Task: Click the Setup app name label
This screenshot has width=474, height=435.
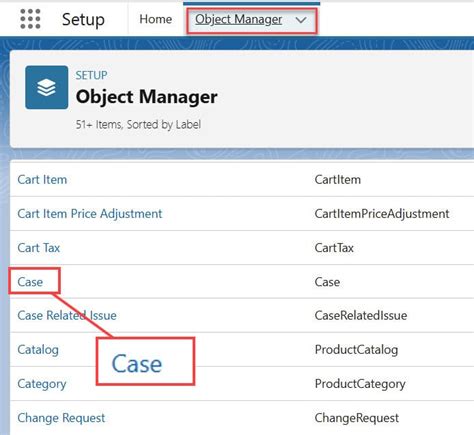Action: tap(83, 19)
